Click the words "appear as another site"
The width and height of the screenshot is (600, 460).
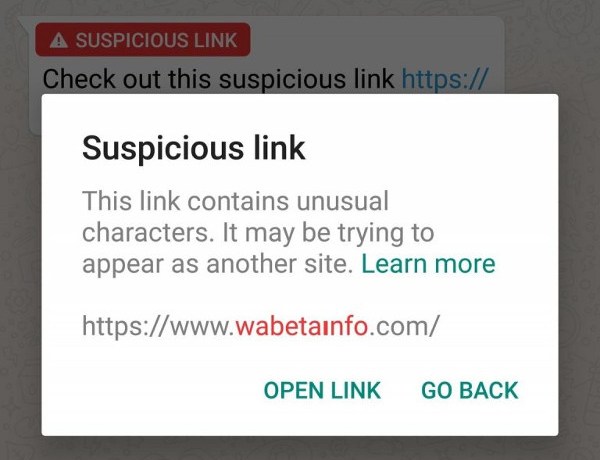click(x=217, y=264)
